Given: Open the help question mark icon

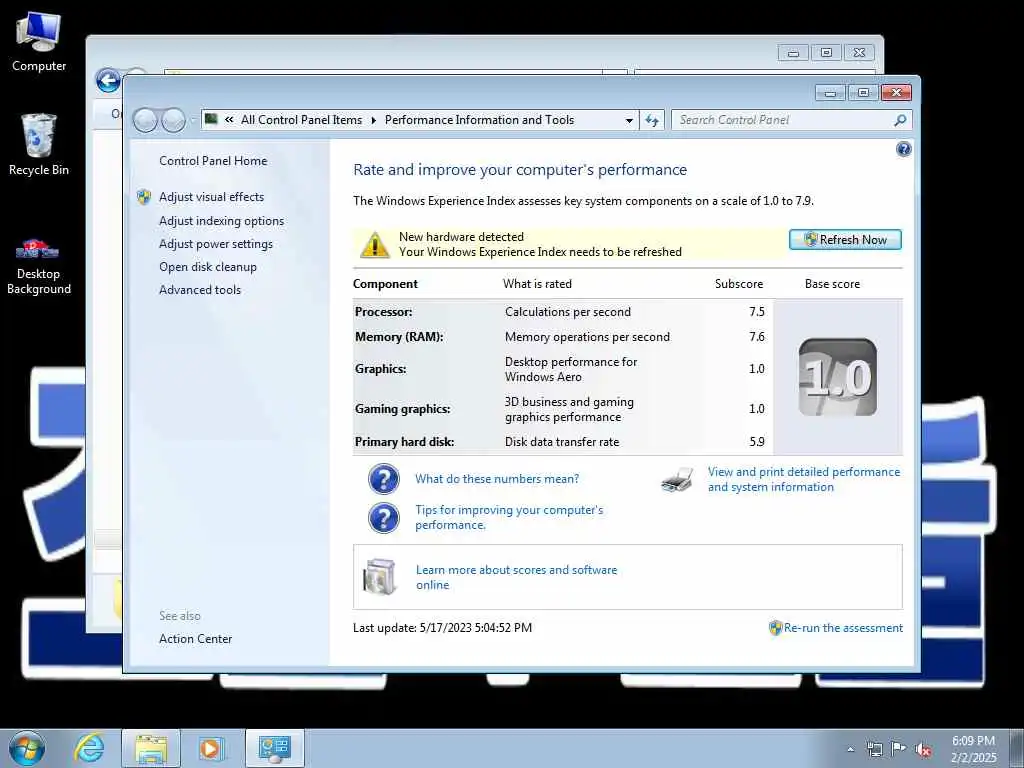Looking at the screenshot, I should click(903, 150).
